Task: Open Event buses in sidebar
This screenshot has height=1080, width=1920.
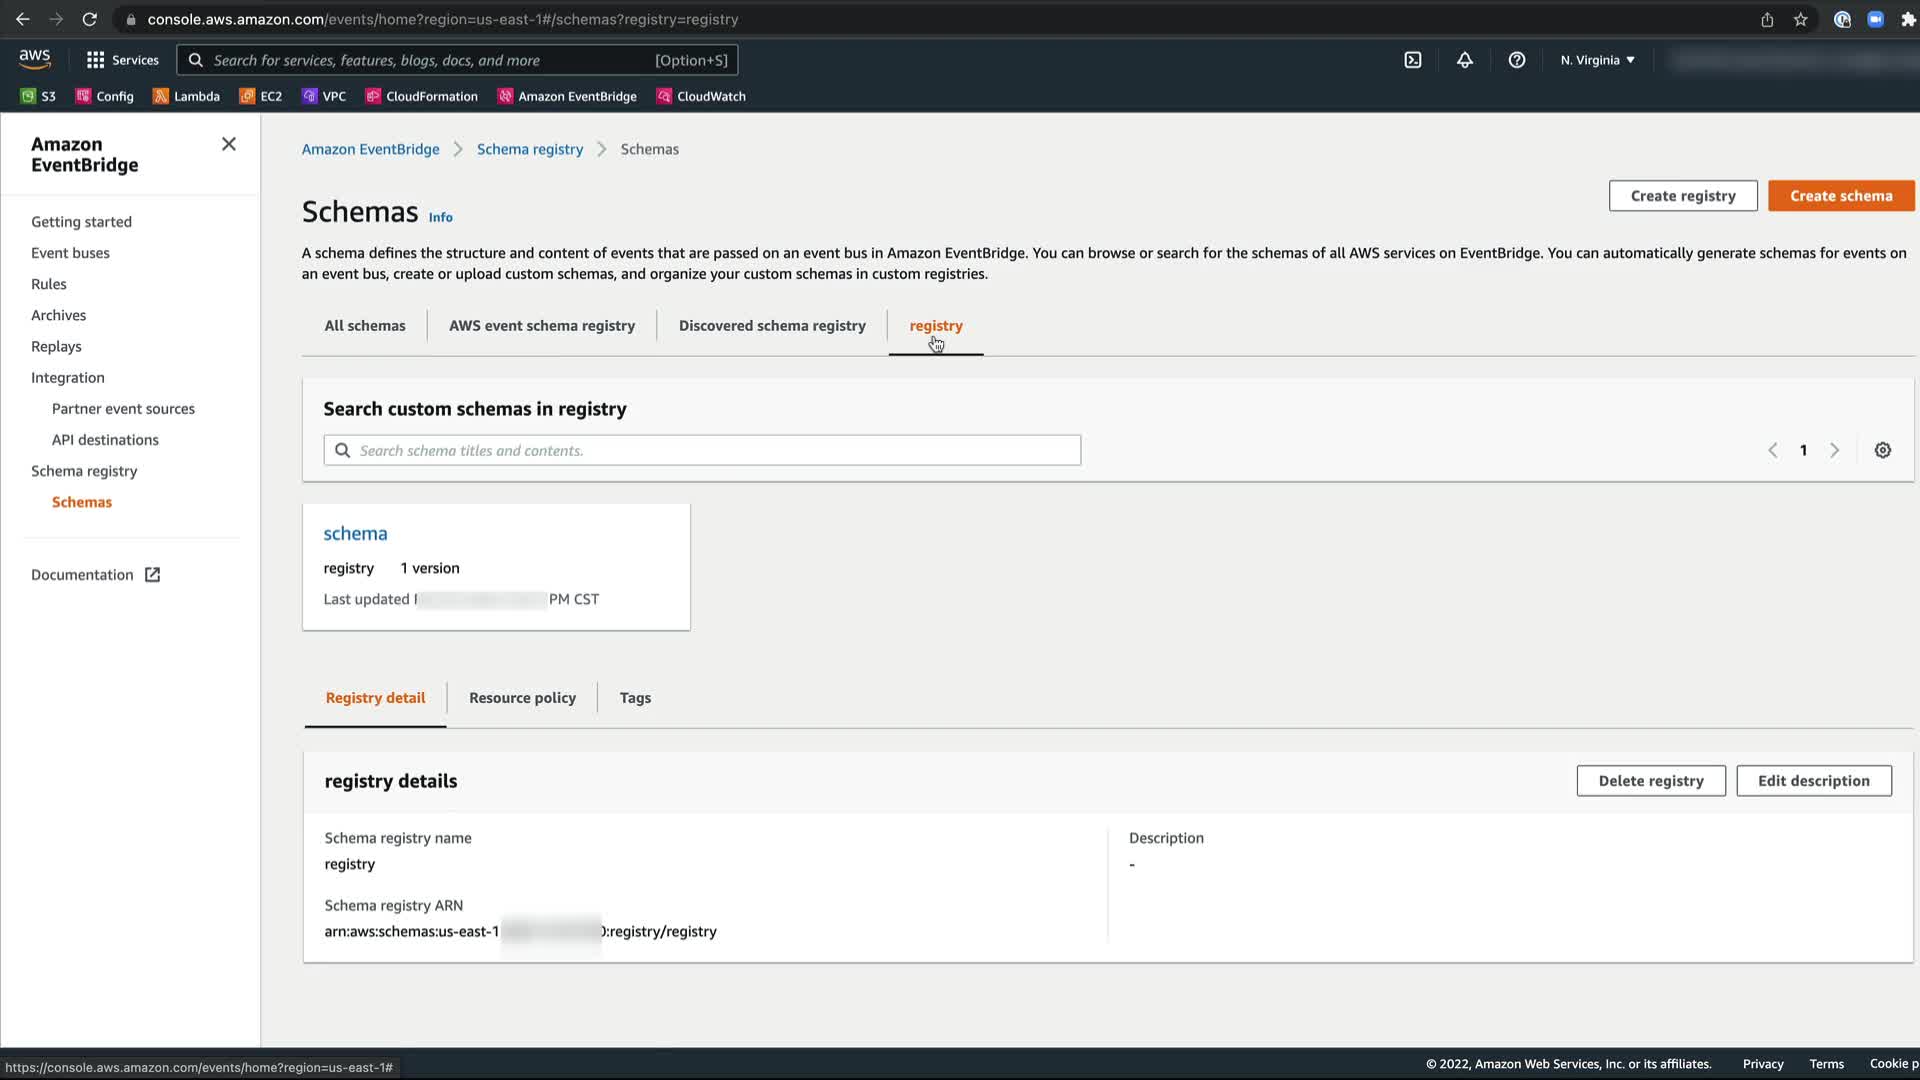Action: pyautogui.click(x=70, y=253)
